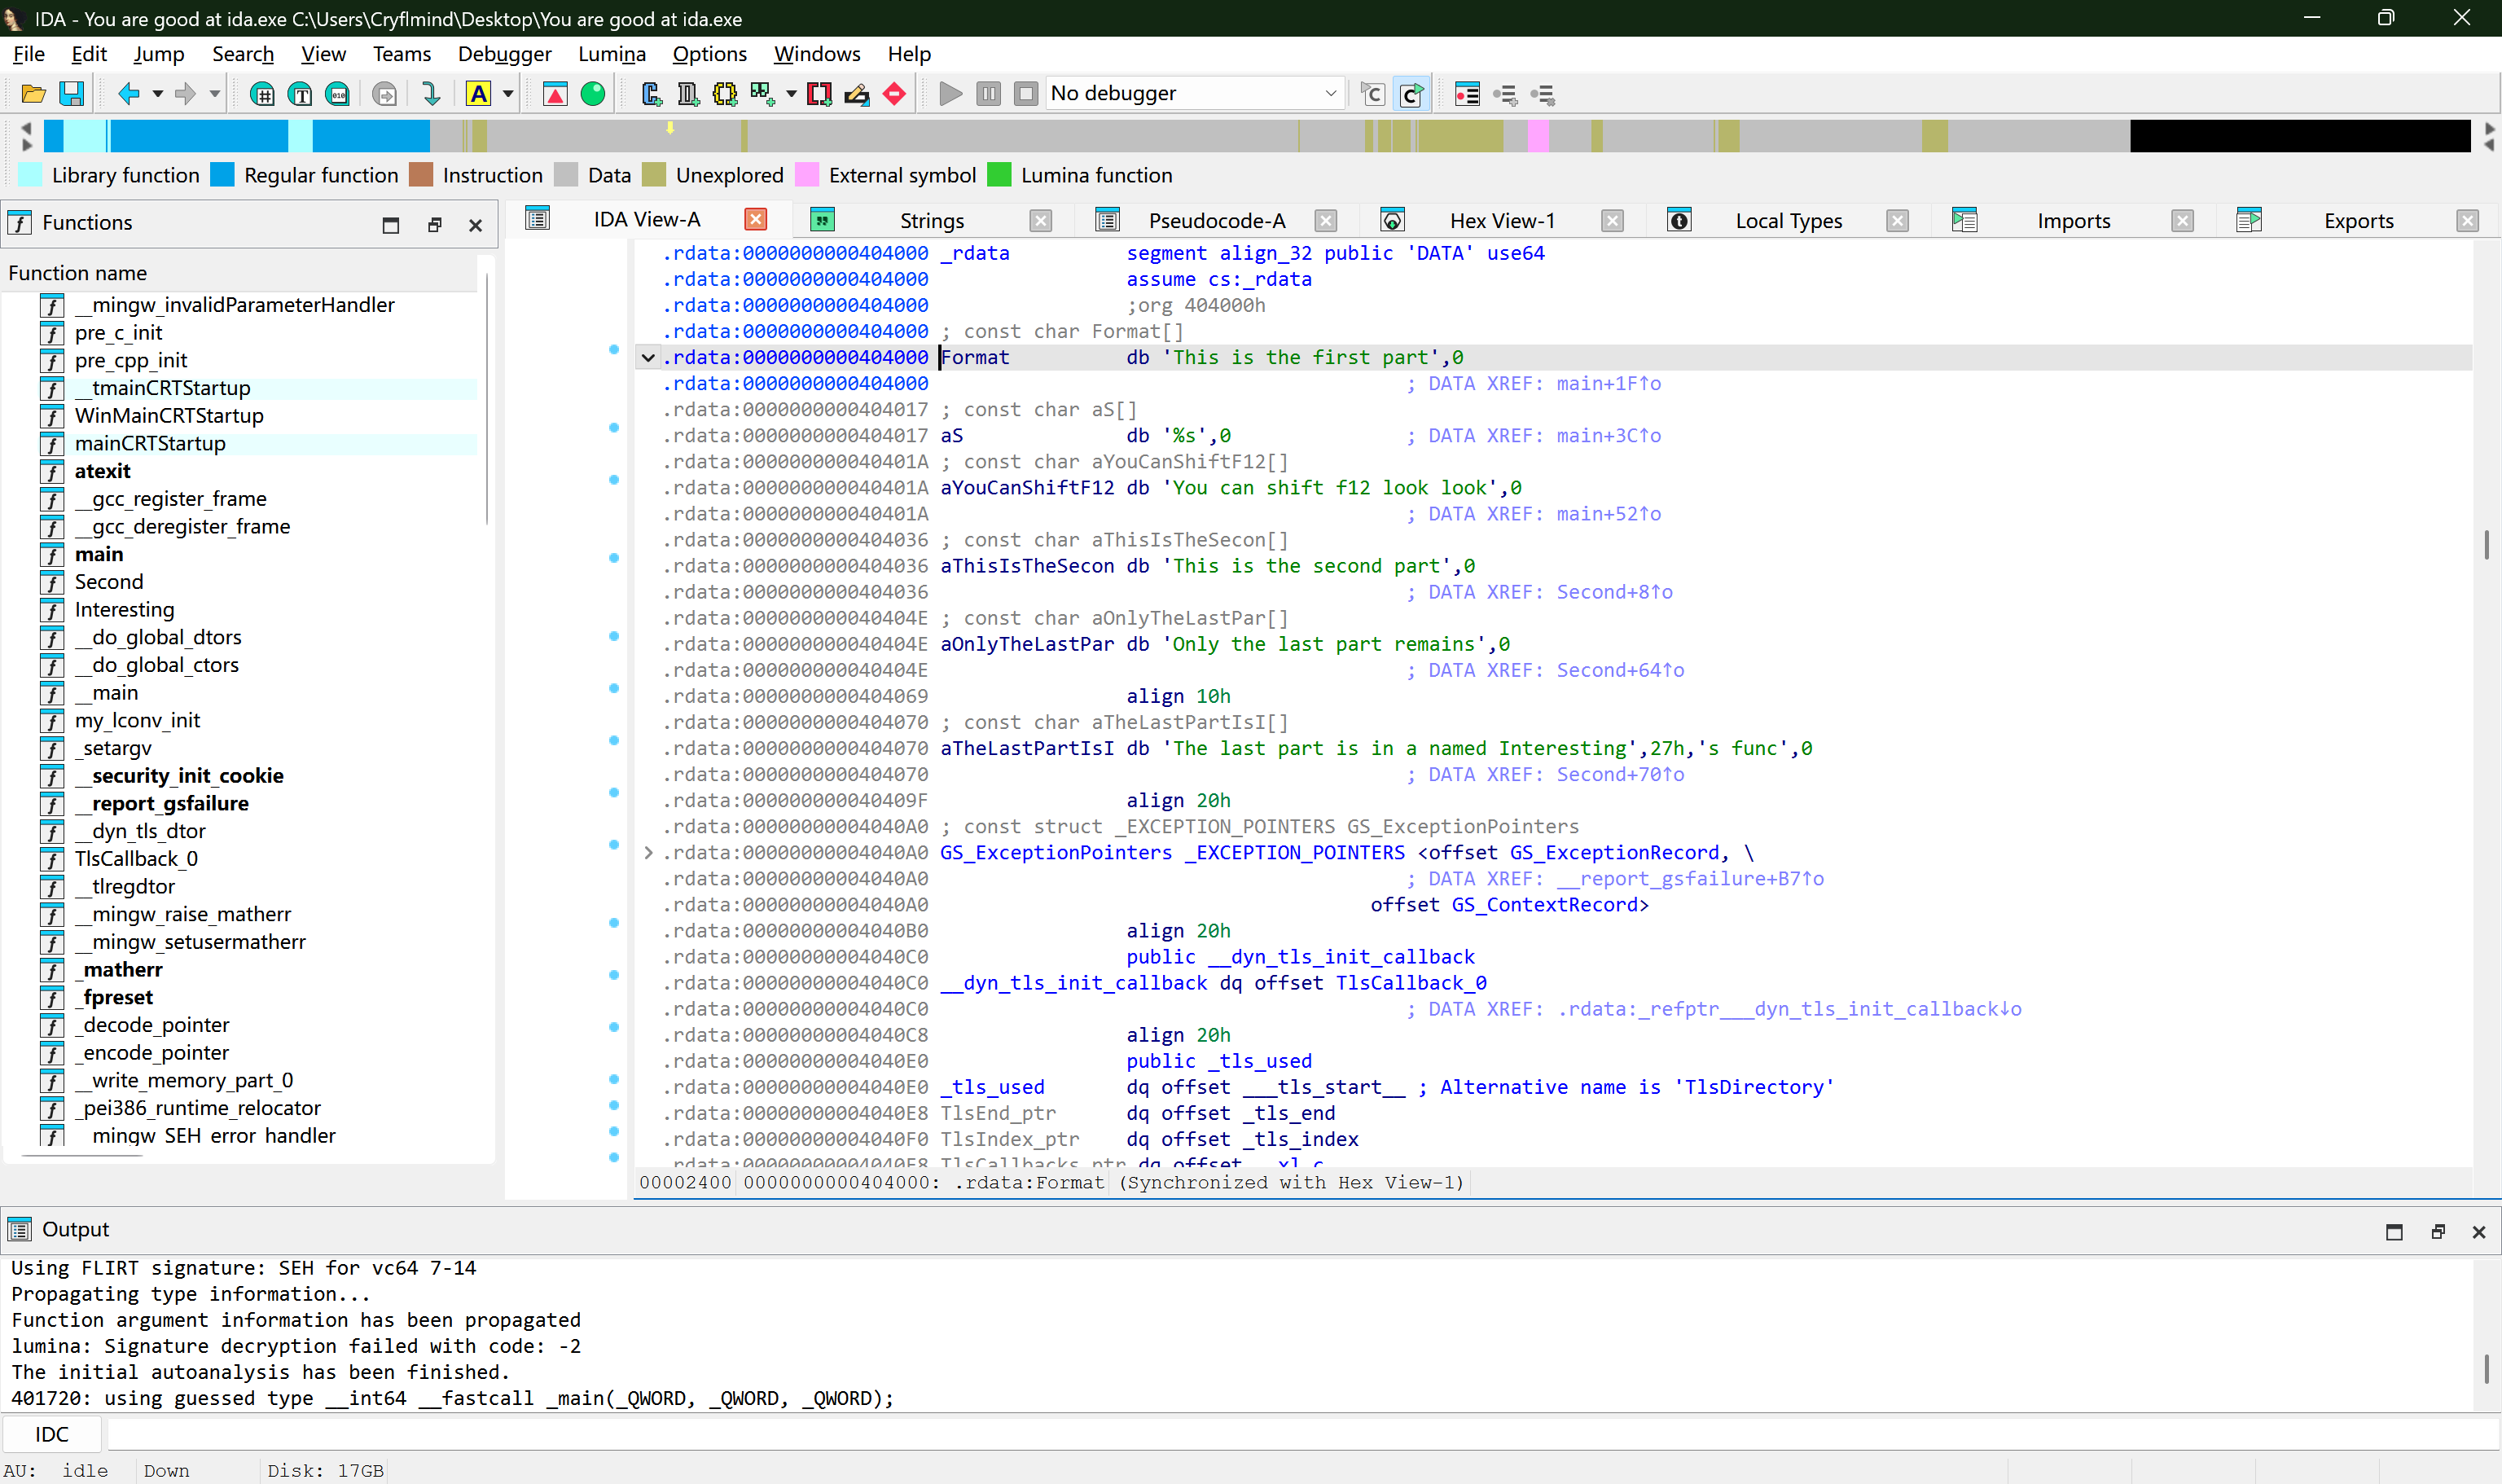Image resolution: width=2502 pixels, height=1484 pixels.
Task: Open the Debugger menu
Action: [504, 54]
